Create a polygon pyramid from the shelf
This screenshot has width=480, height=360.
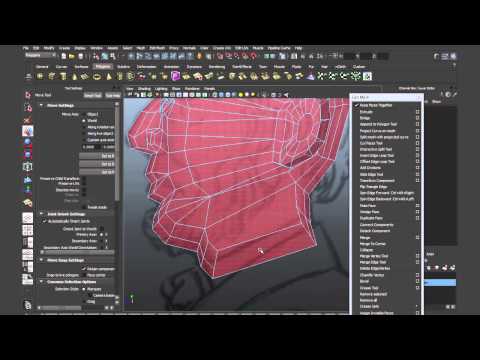[109, 76]
